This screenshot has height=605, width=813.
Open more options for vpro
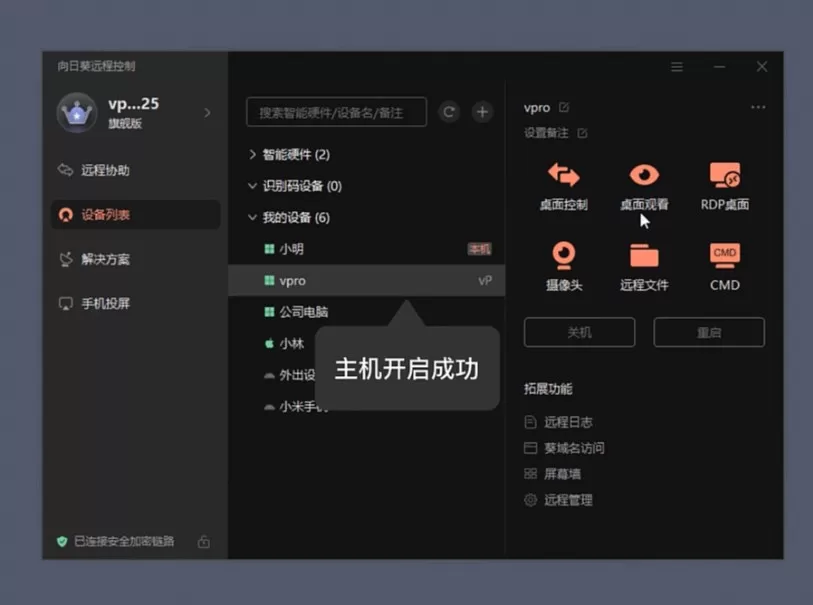757,107
